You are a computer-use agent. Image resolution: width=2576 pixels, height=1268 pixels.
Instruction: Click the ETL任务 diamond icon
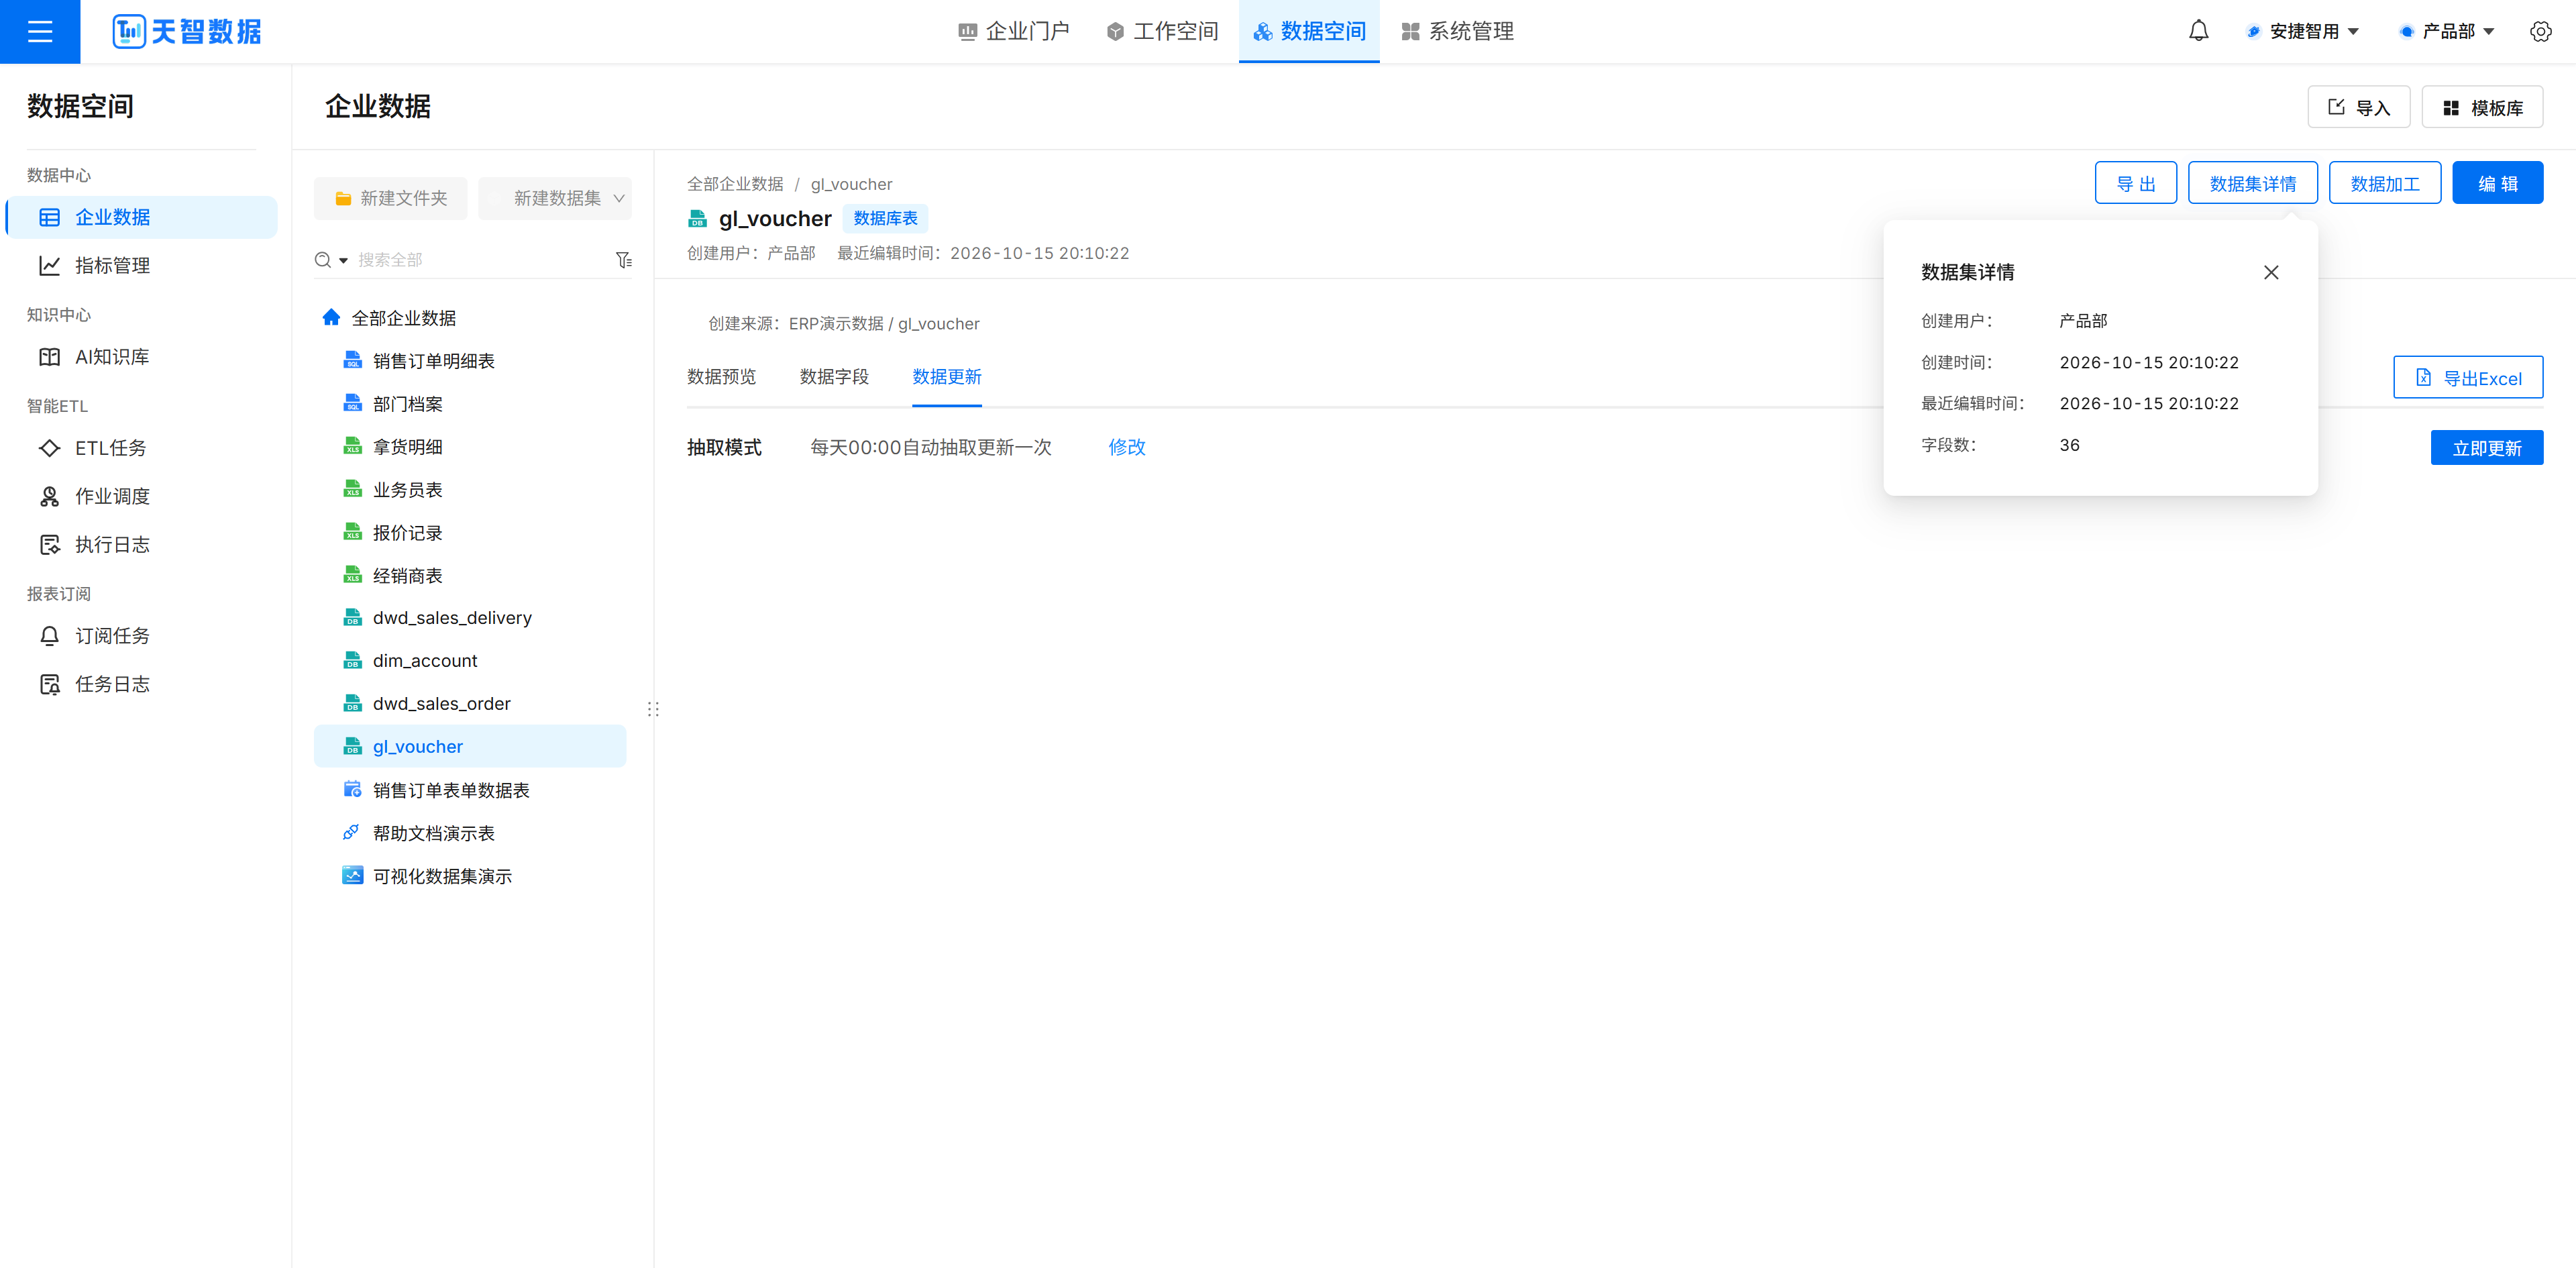click(x=49, y=448)
